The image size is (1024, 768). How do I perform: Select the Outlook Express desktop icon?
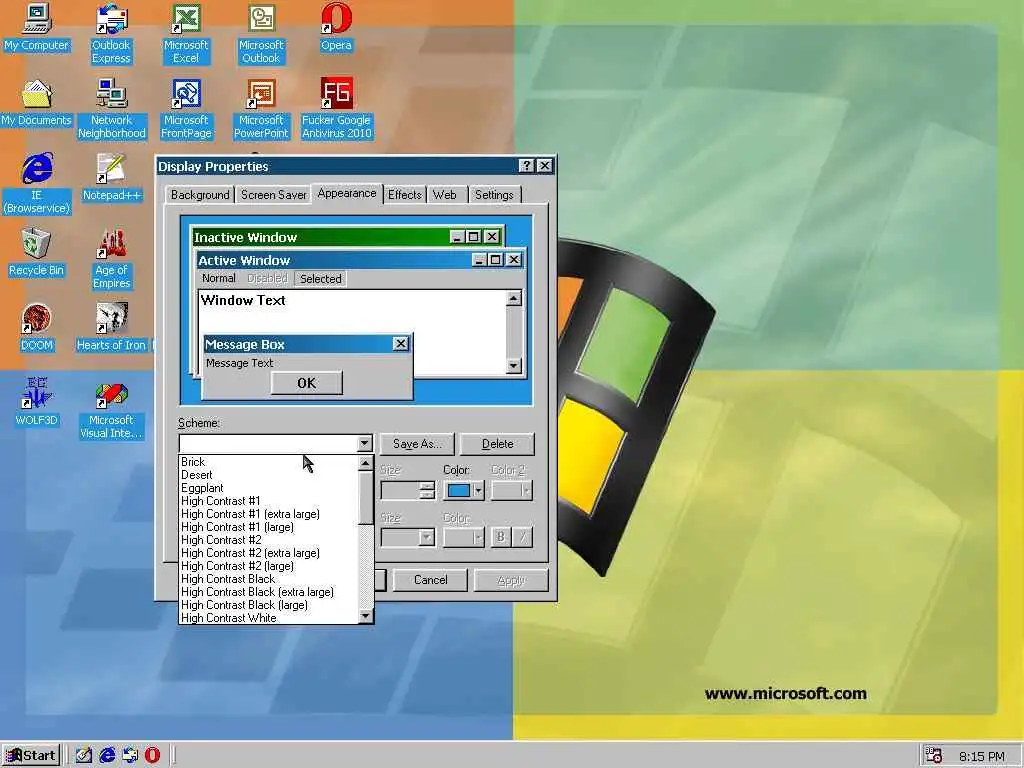(x=111, y=34)
